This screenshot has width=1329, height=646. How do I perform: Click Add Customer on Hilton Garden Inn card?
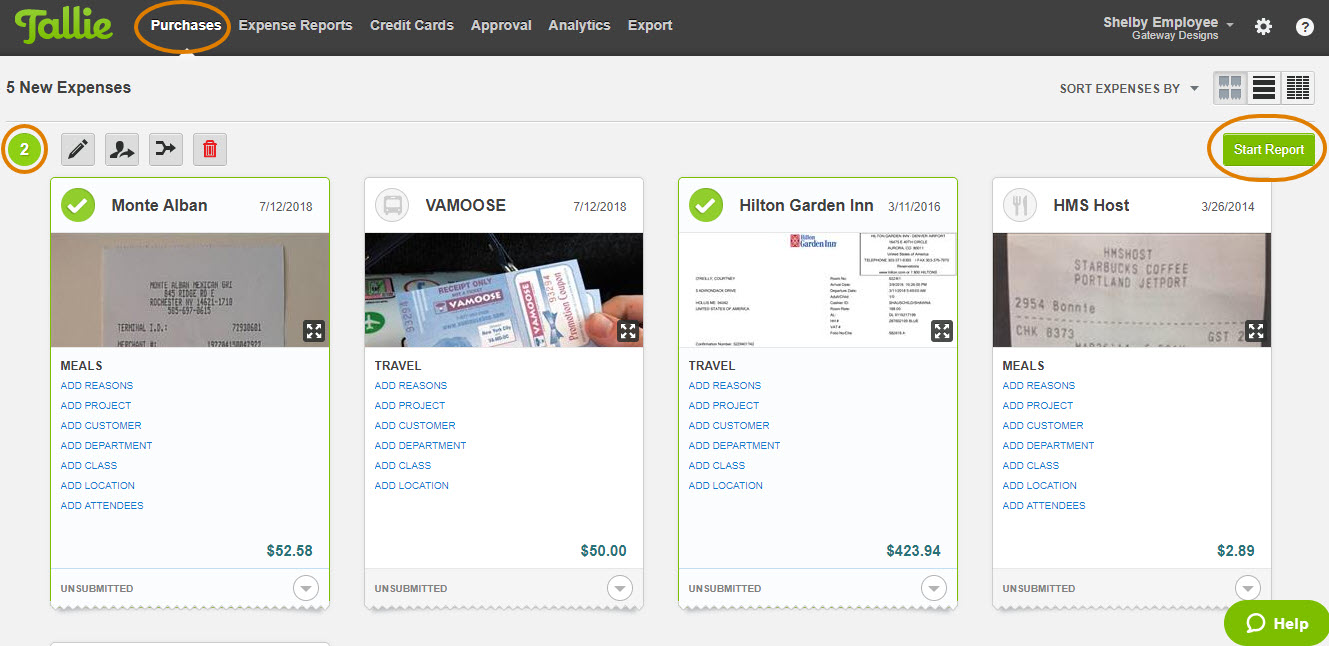(729, 426)
